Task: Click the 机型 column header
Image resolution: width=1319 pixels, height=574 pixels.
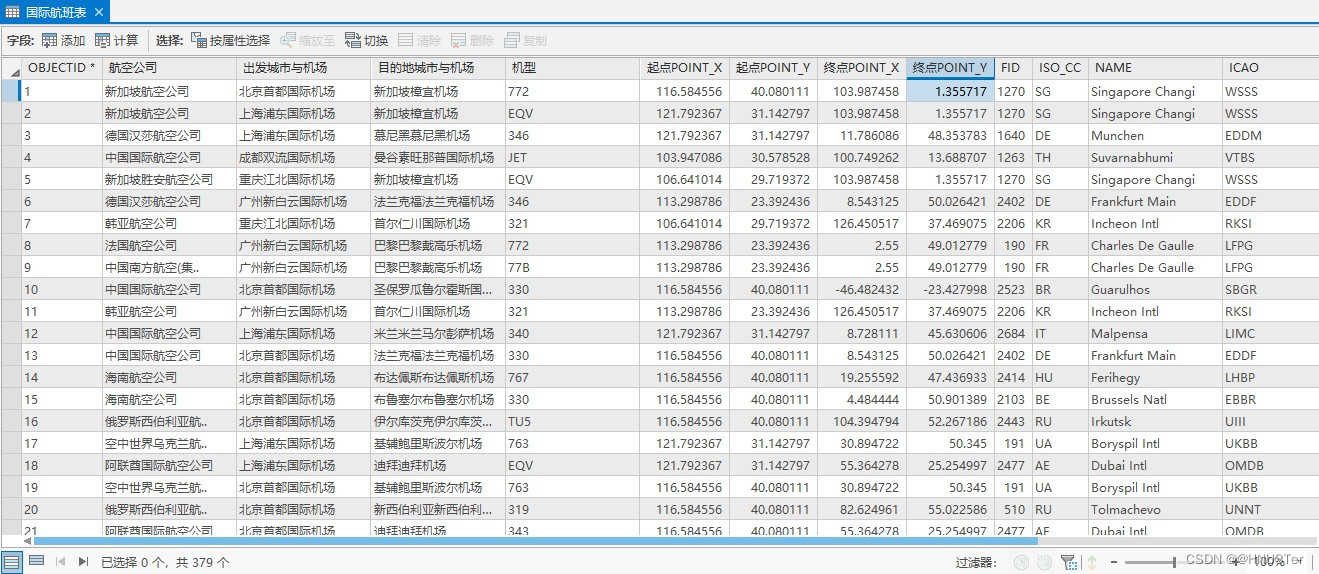Action: pyautogui.click(x=572, y=68)
